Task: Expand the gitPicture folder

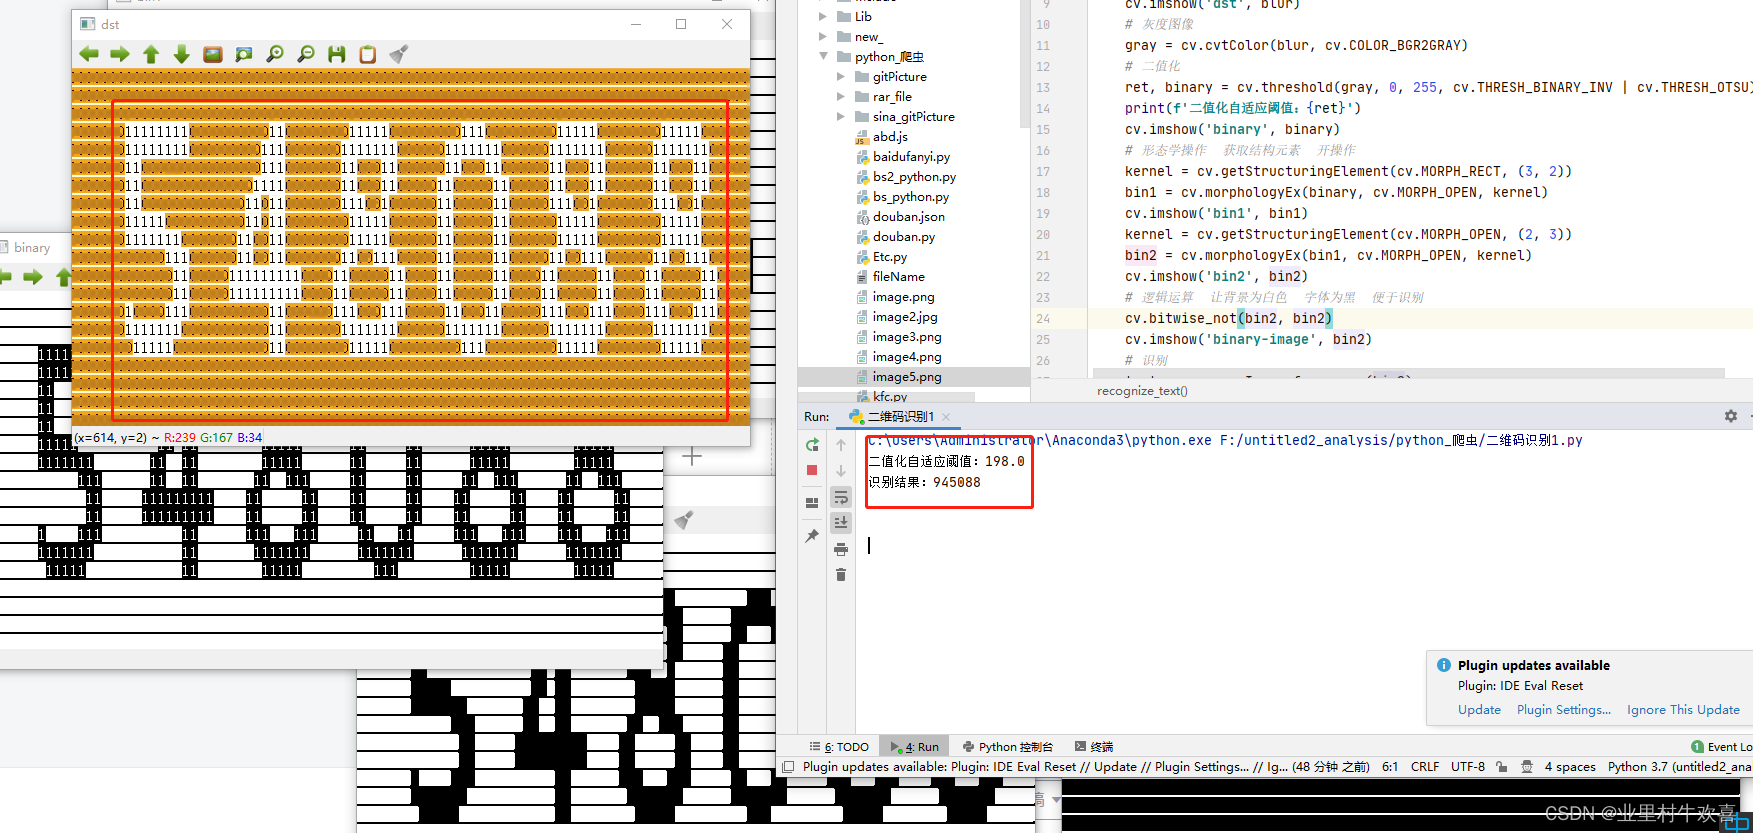Action: click(841, 77)
